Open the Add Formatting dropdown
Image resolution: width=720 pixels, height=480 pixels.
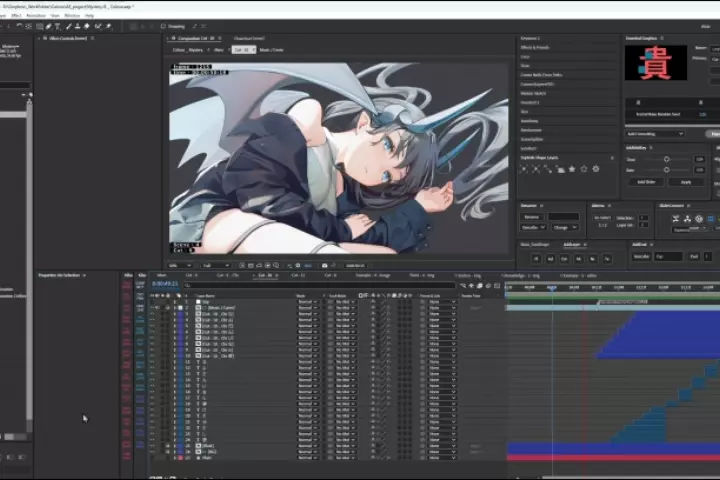tap(654, 134)
